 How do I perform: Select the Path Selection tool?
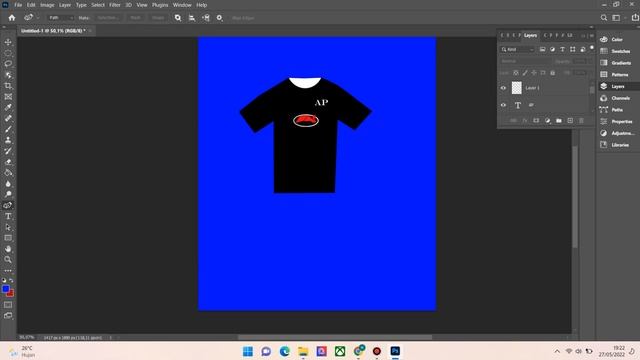tap(8, 227)
